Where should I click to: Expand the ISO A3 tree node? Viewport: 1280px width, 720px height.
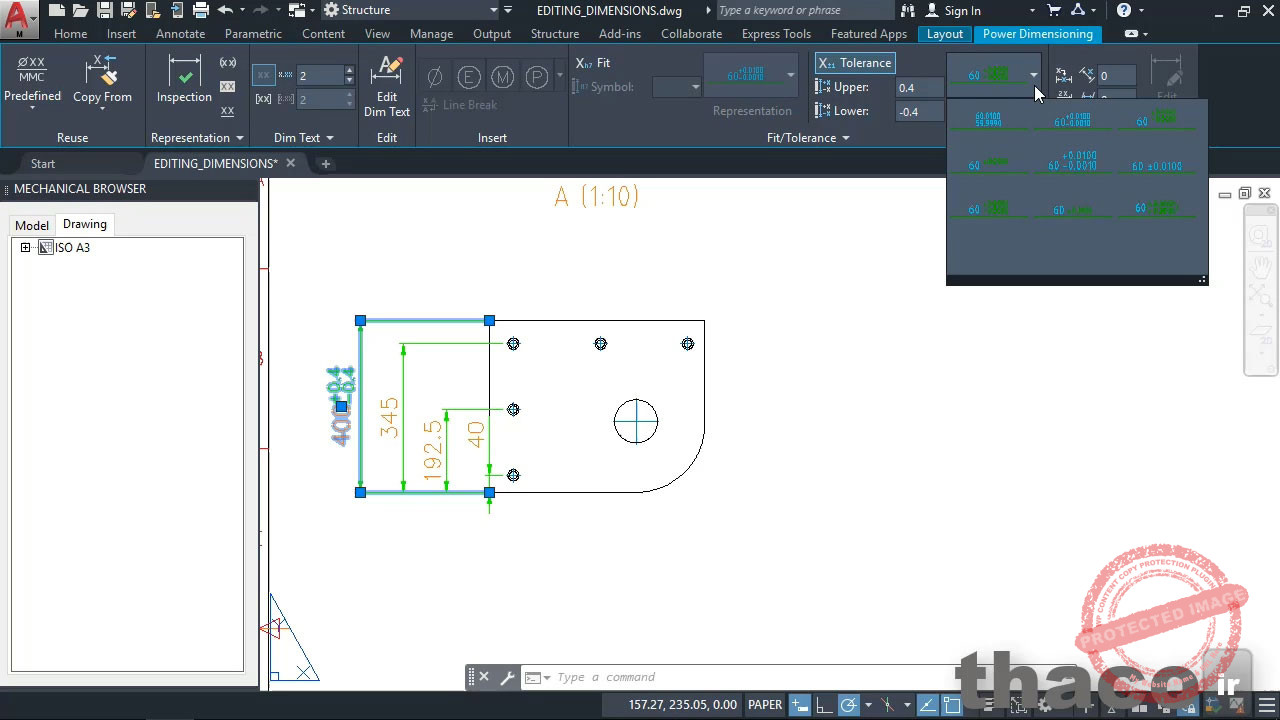point(25,248)
